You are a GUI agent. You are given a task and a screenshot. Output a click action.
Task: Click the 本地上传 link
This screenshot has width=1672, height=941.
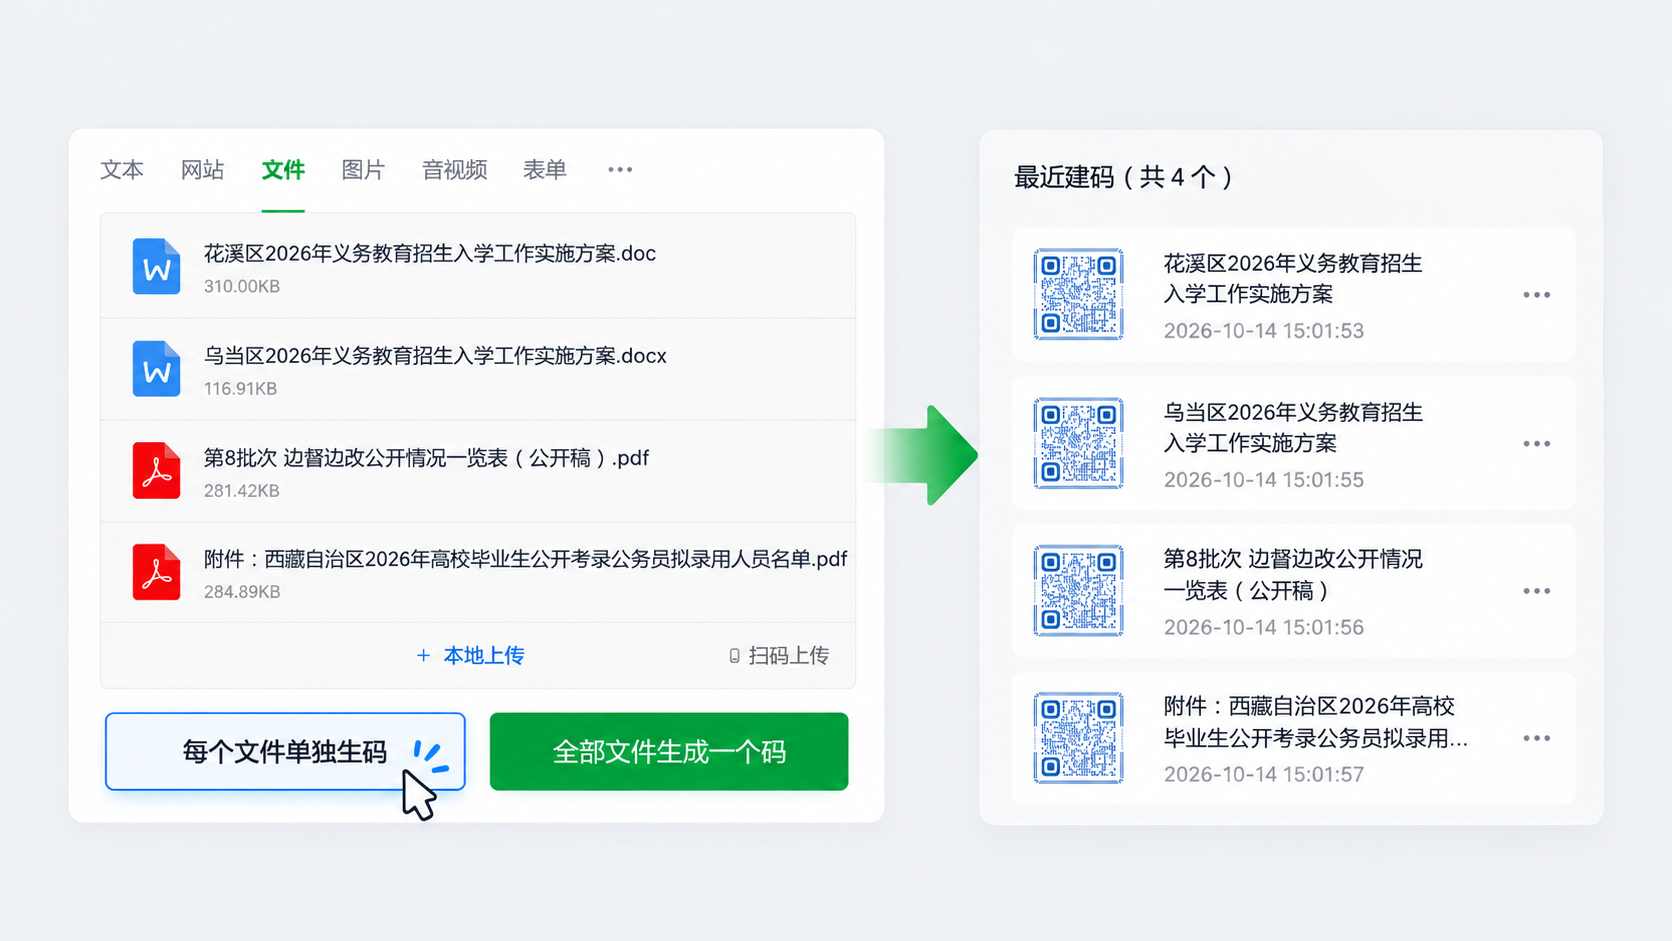click(x=470, y=656)
